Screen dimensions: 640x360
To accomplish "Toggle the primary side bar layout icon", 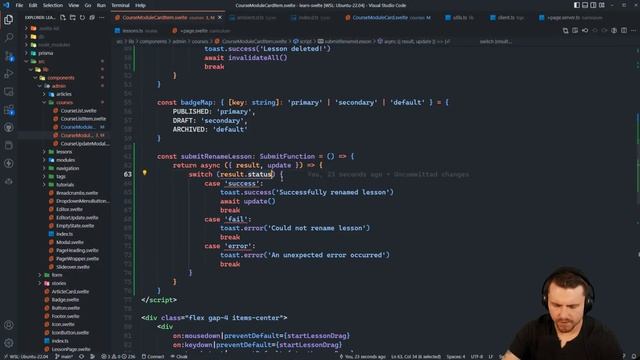I will 577,5.
